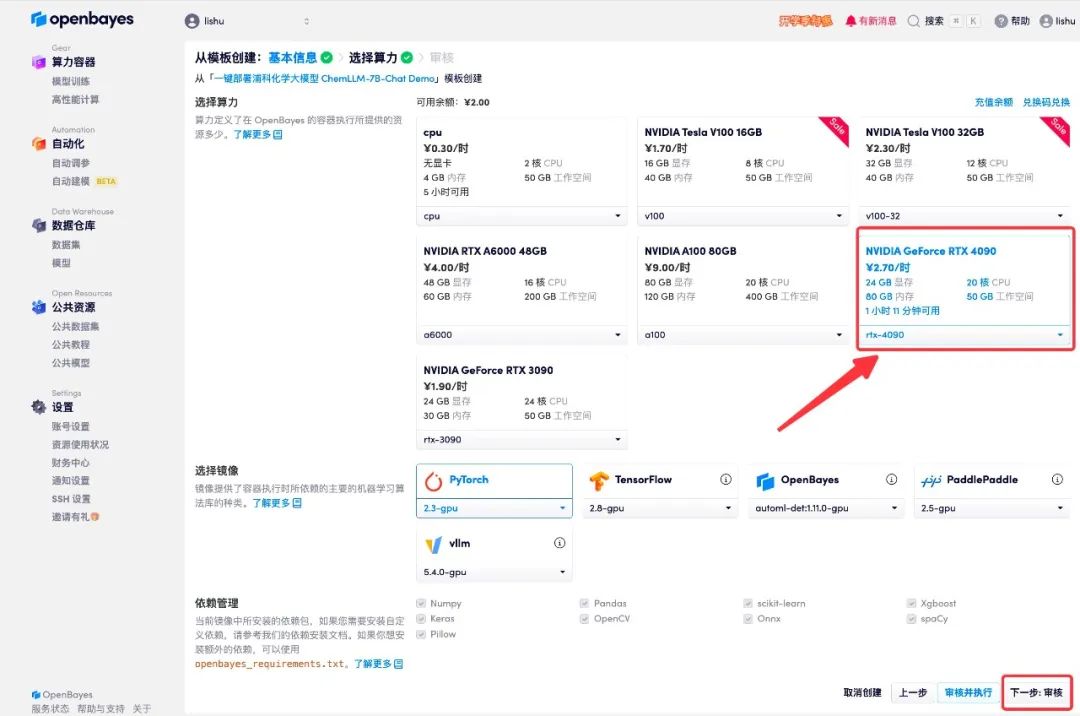The height and width of the screenshot is (716, 1080).
Task: Show vllm image info icon
Action: tap(559, 543)
